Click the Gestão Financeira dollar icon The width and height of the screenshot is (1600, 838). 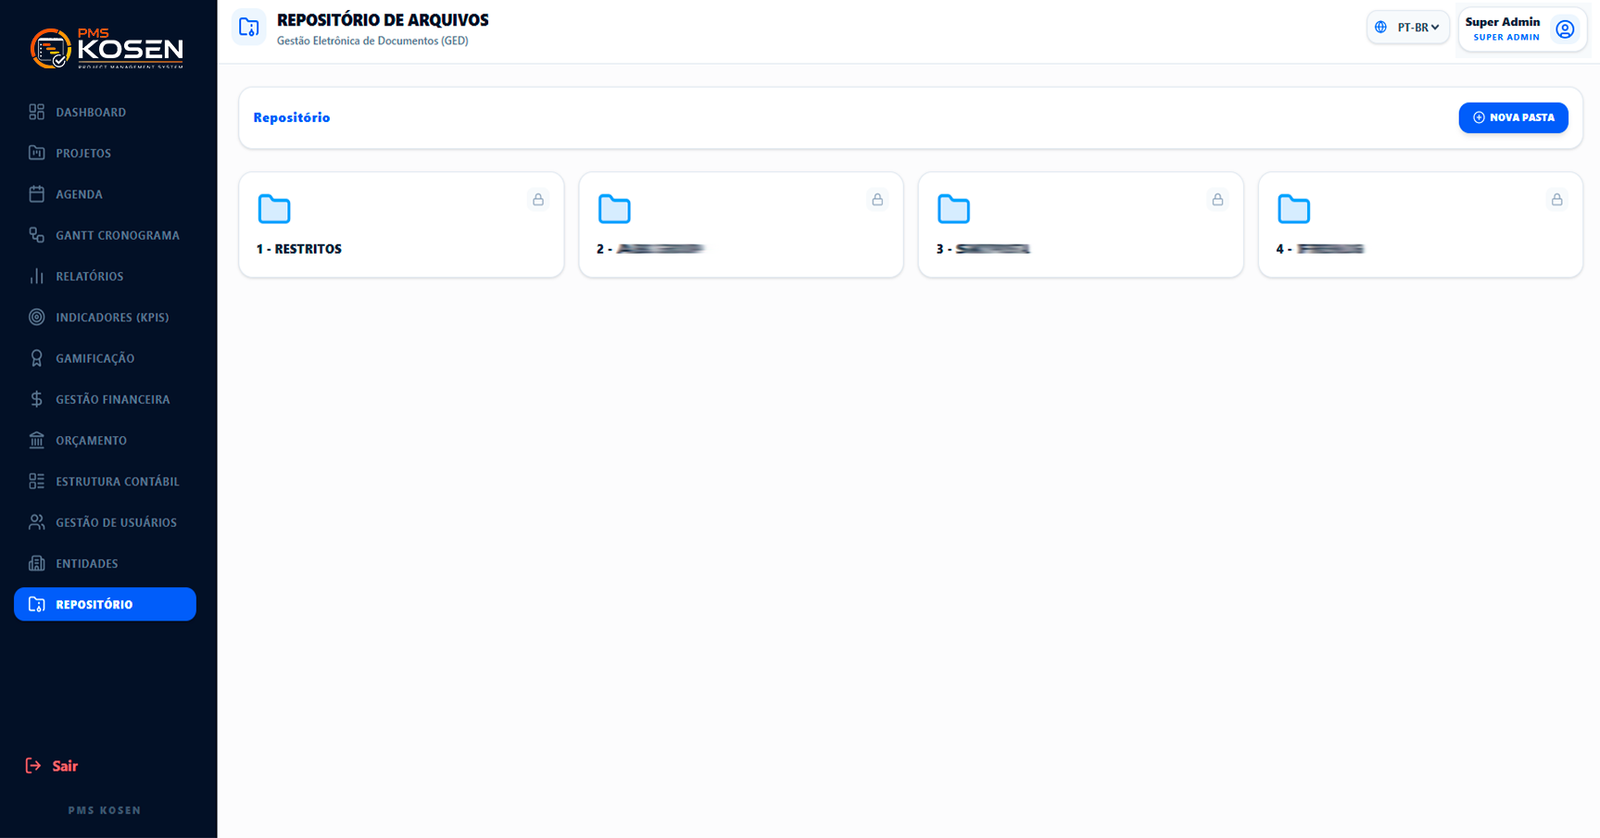(x=37, y=399)
